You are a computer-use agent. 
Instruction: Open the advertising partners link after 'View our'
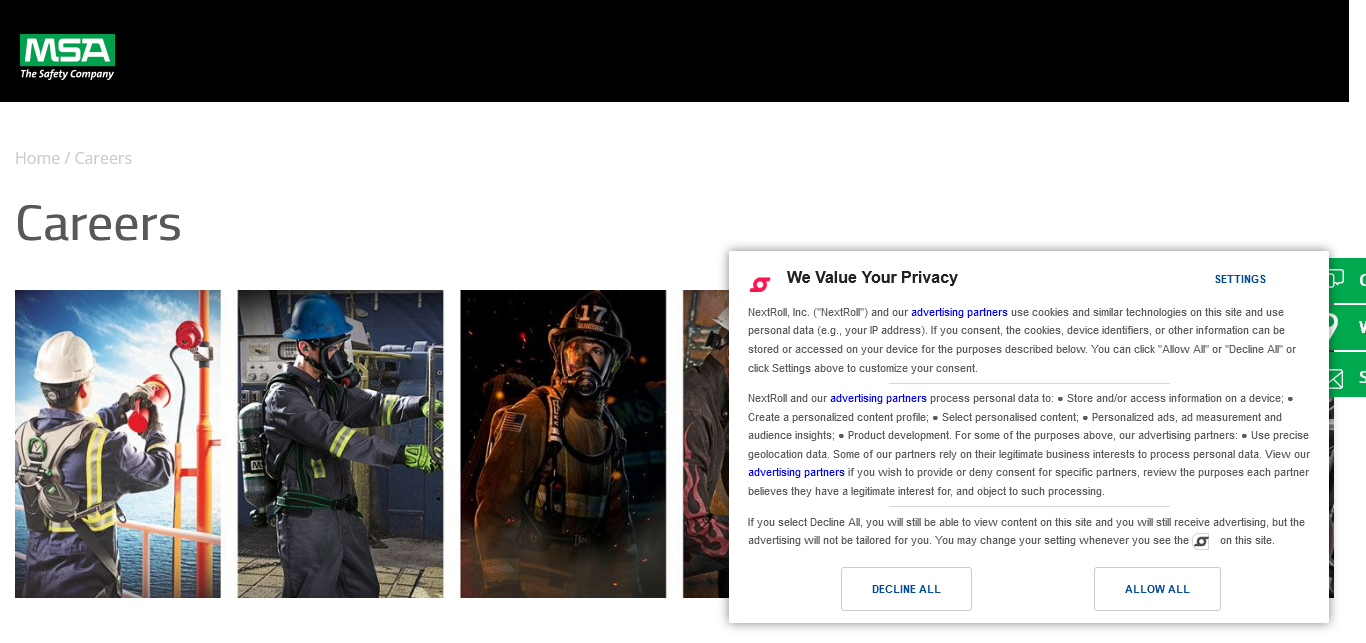pos(796,472)
